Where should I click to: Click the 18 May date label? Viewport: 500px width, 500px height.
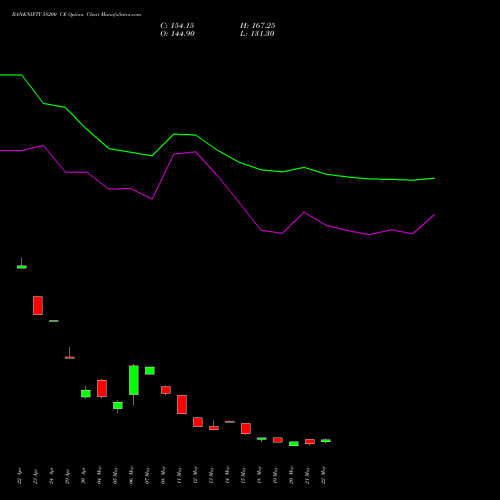pyautogui.click(x=260, y=475)
